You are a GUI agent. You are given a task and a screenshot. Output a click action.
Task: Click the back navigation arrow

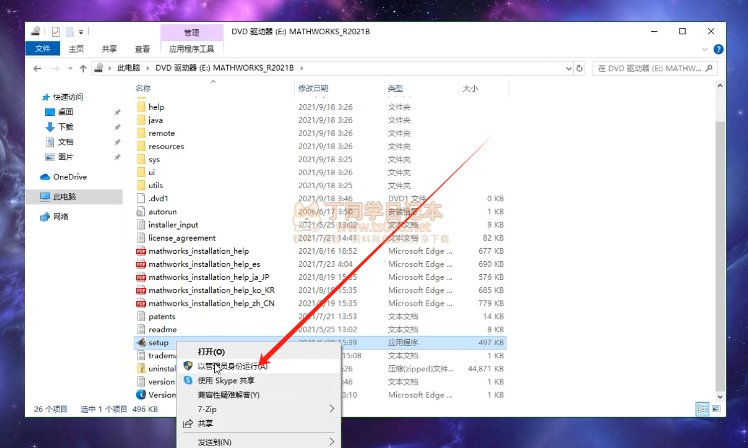tap(37, 68)
